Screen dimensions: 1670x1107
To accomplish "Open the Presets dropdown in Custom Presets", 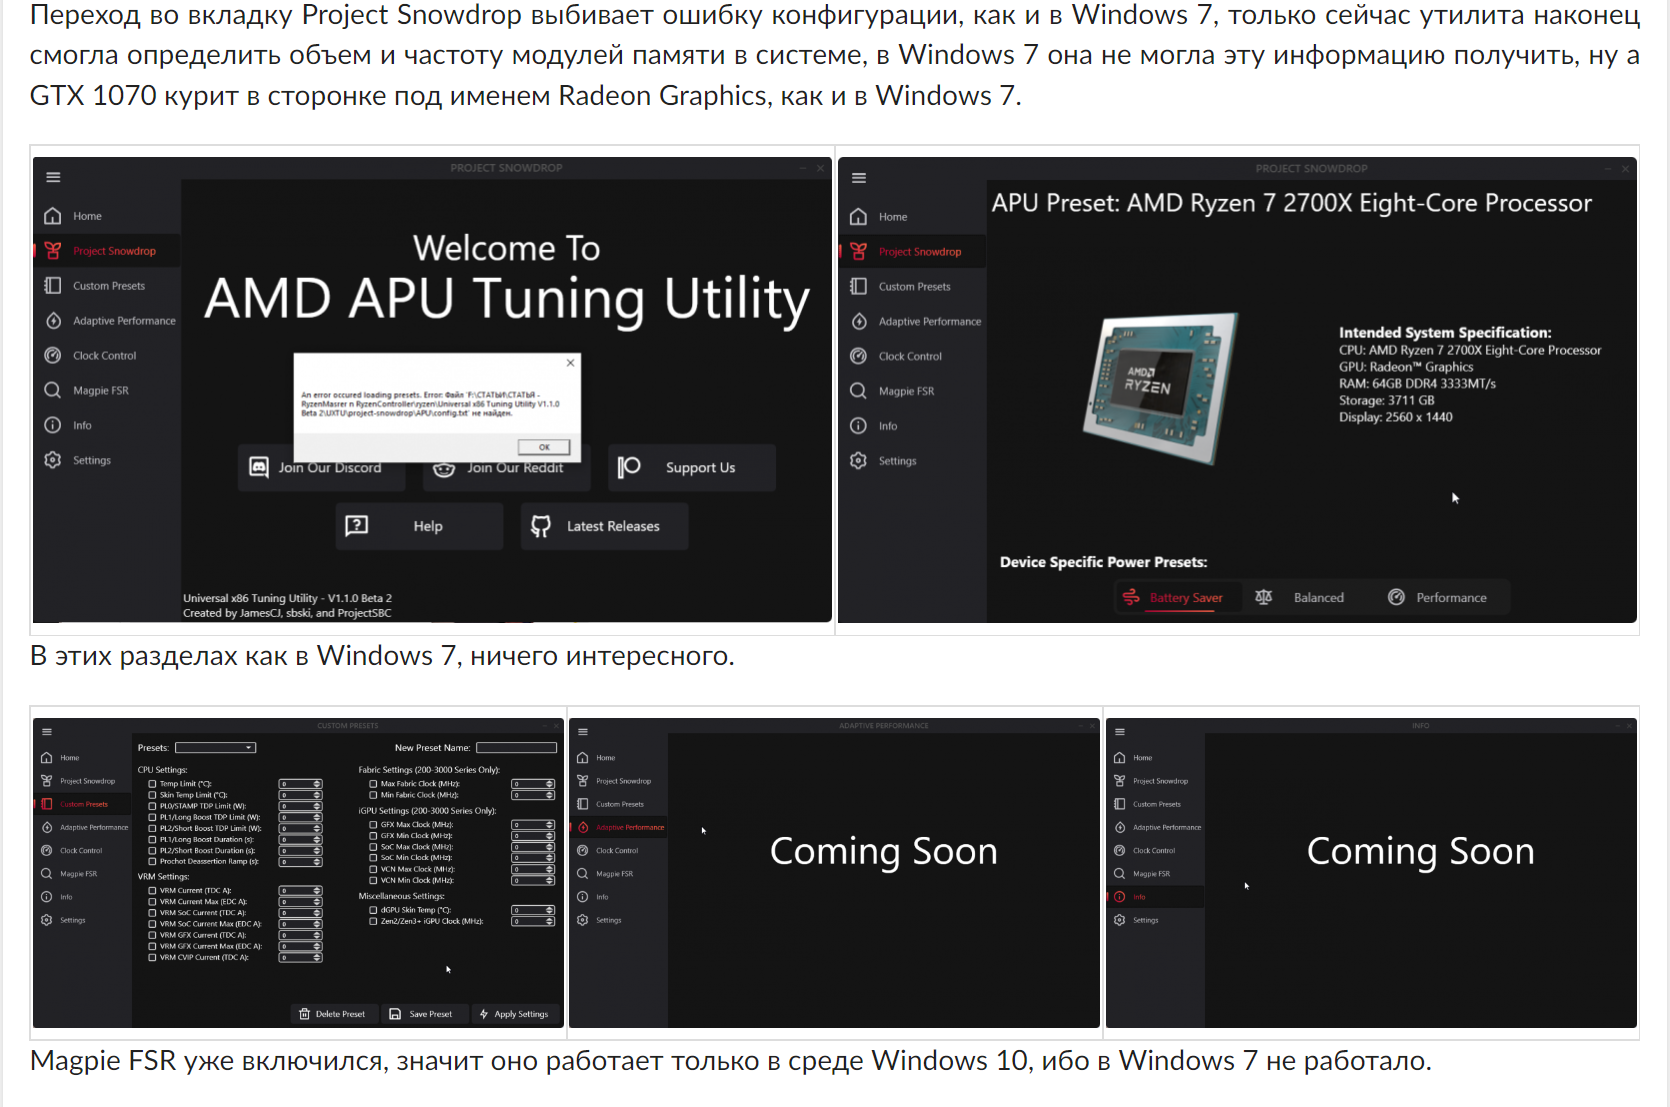I will (216, 748).
